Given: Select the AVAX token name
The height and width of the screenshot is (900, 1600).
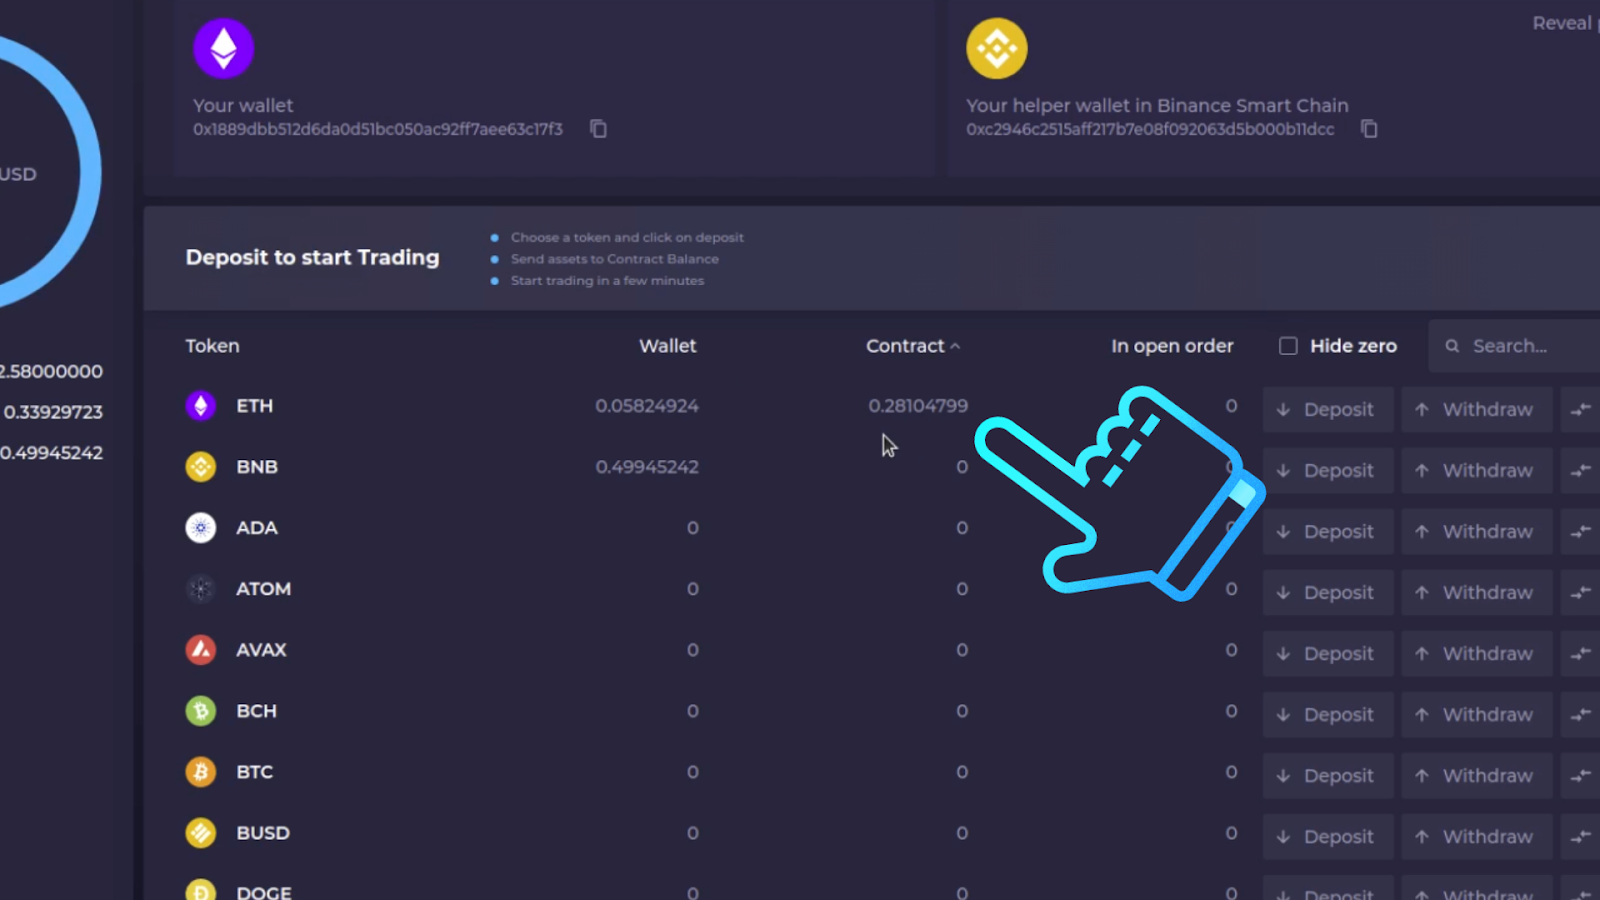Looking at the screenshot, I should 261,650.
